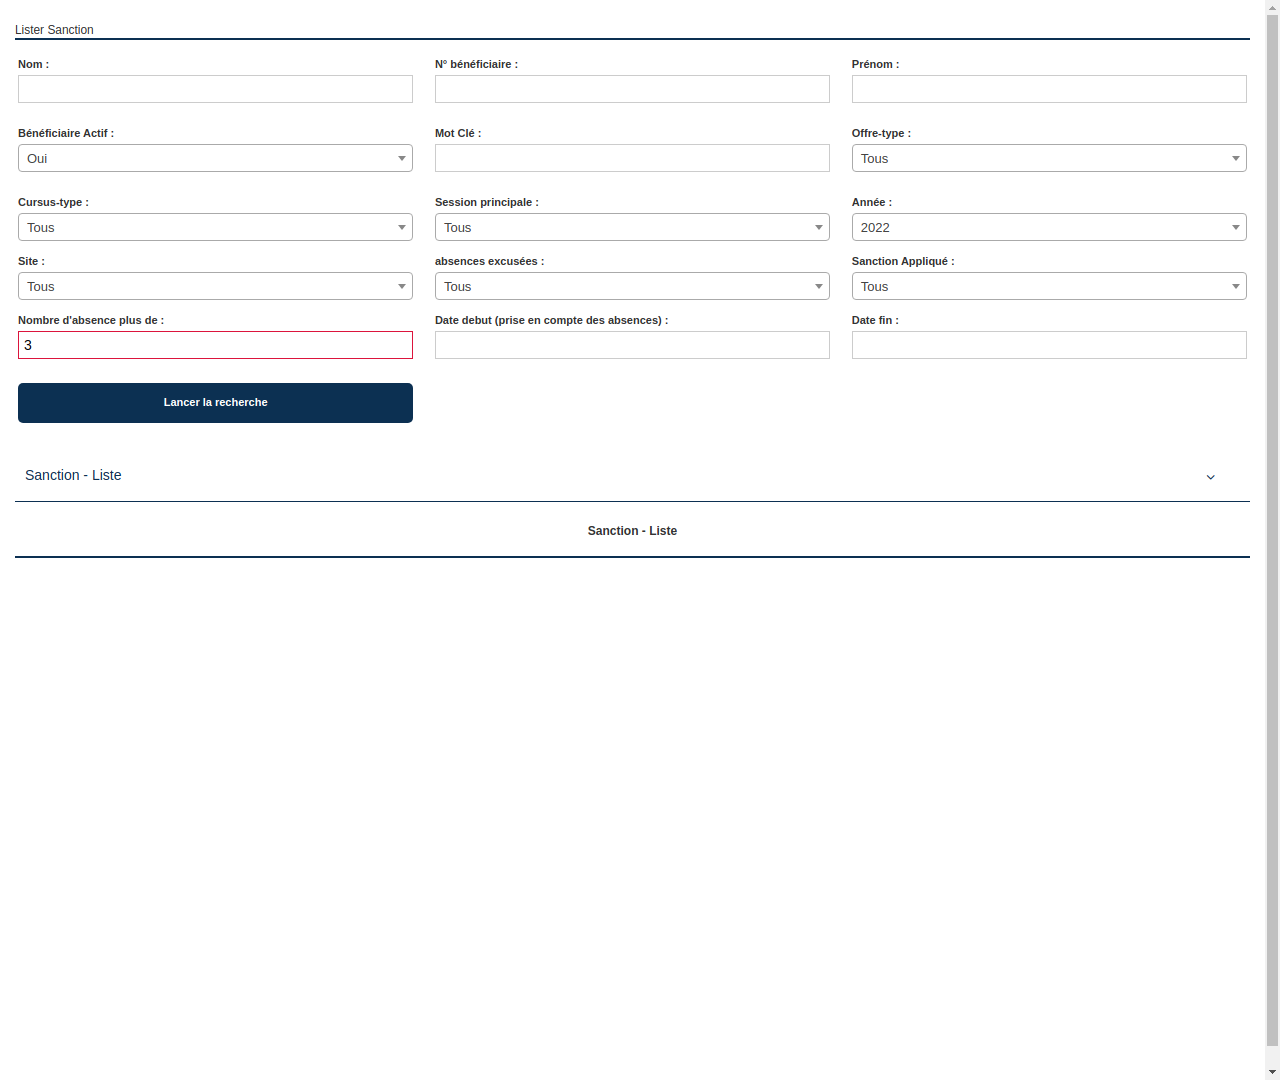The height and width of the screenshot is (1080, 1280).
Task: Click the page scrollbar on the right
Action: (1272, 540)
